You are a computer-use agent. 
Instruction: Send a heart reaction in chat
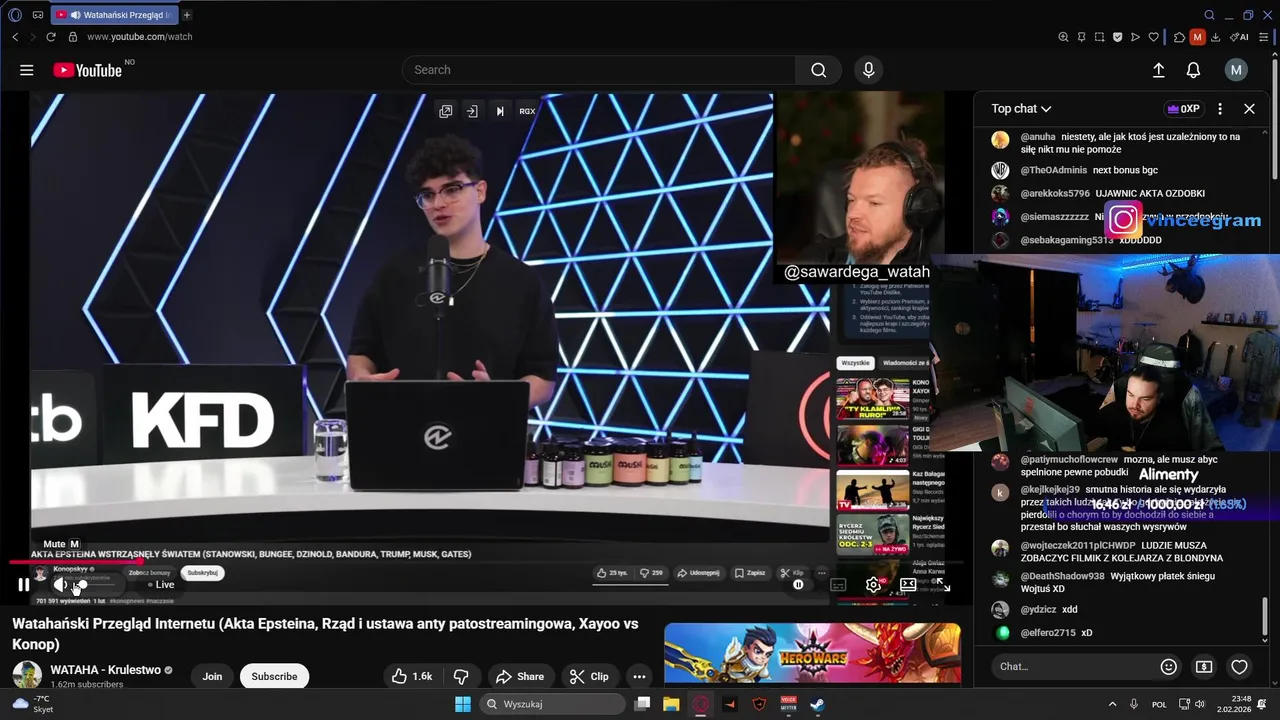1240,667
